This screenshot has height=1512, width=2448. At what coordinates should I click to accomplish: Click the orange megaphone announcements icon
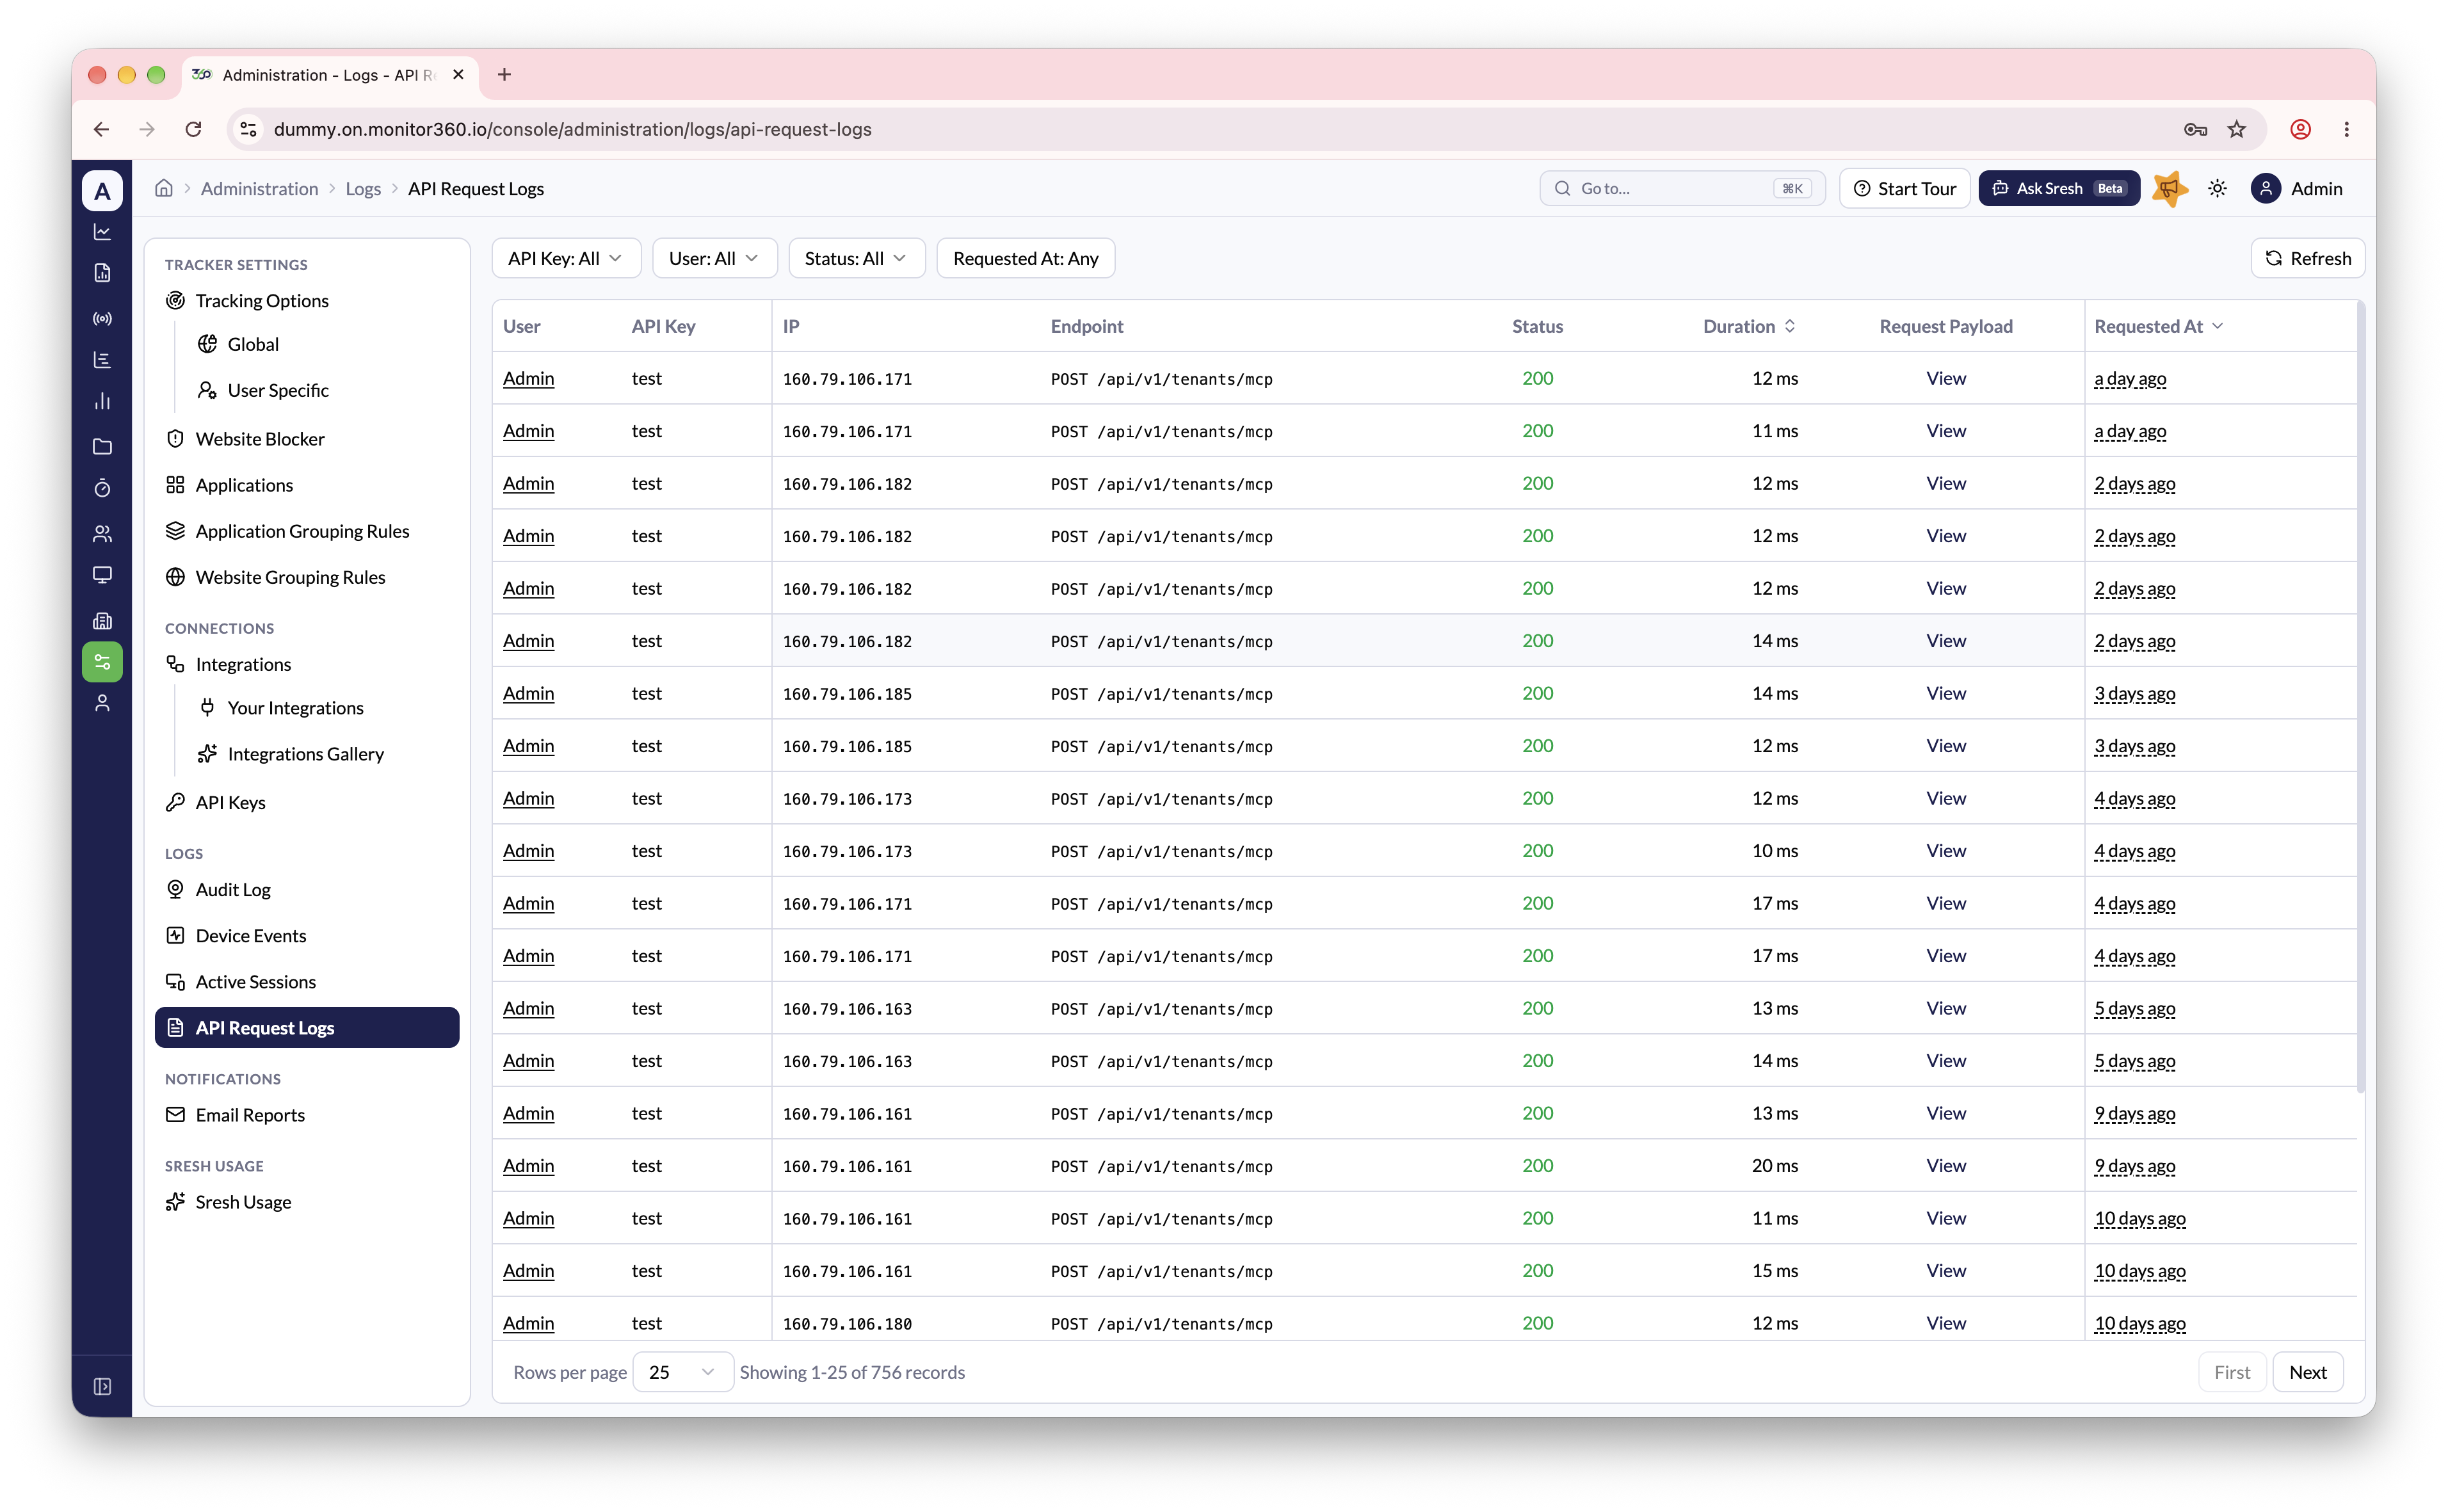(x=2170, y=188)
